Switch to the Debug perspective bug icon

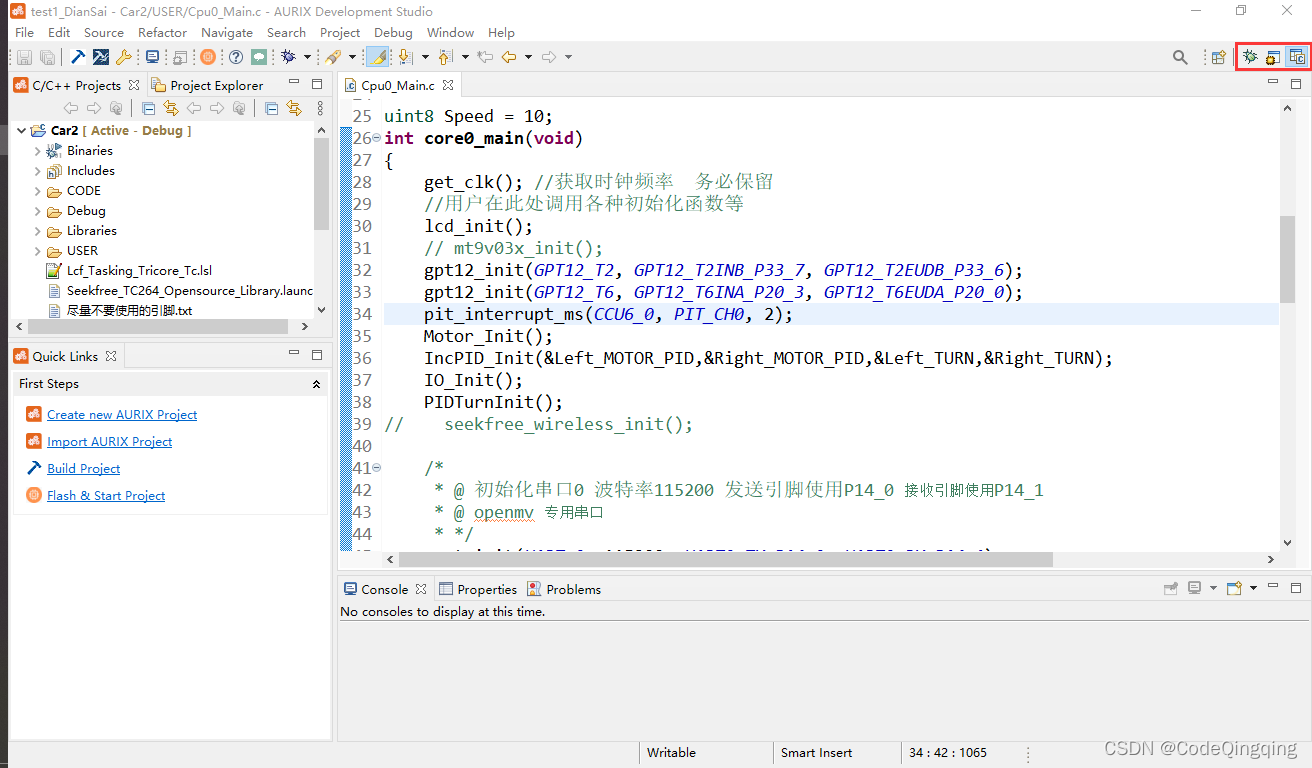coord(1250,57)
